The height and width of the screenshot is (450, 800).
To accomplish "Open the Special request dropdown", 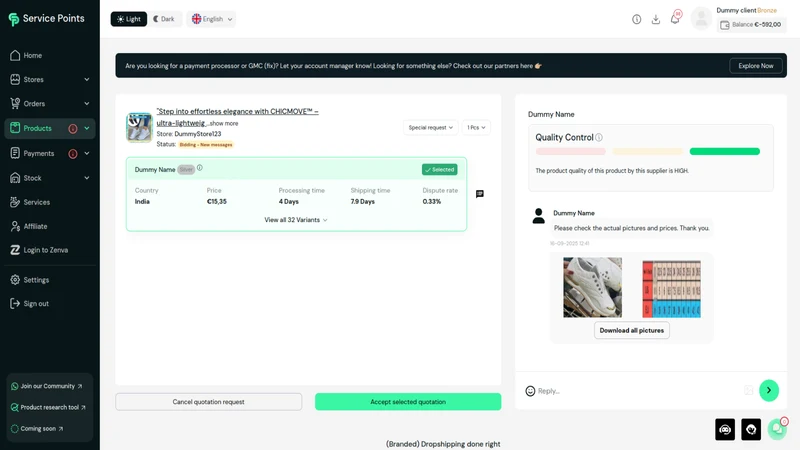I will [x=431, y=128].
